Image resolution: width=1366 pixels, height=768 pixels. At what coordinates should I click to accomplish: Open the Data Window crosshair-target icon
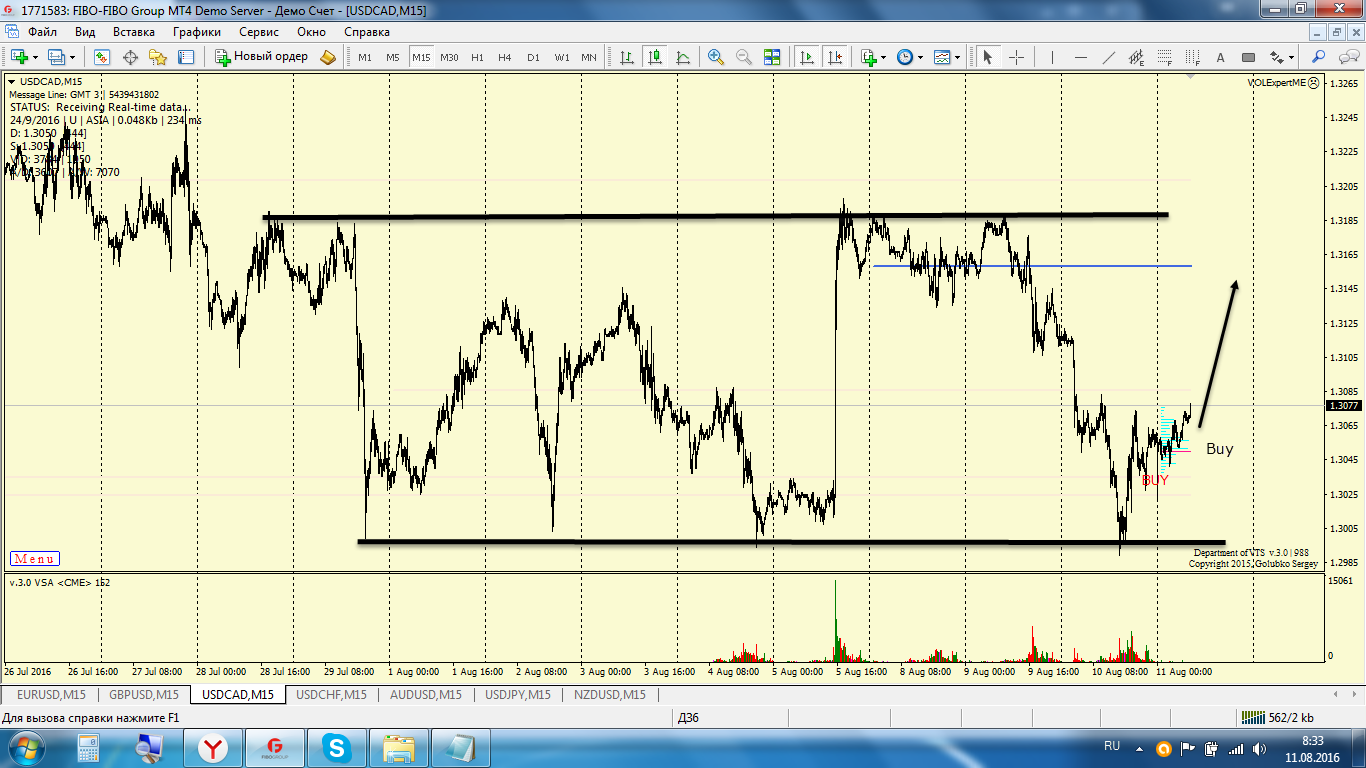click(x=130, y=57)
